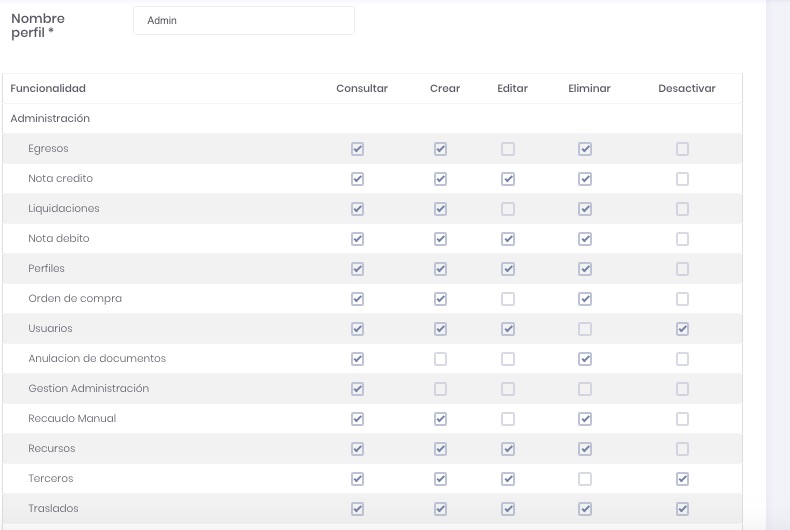Enable Editar for Recaudo Manual
This screenshot has height=530, width=790.
point(508,419)
